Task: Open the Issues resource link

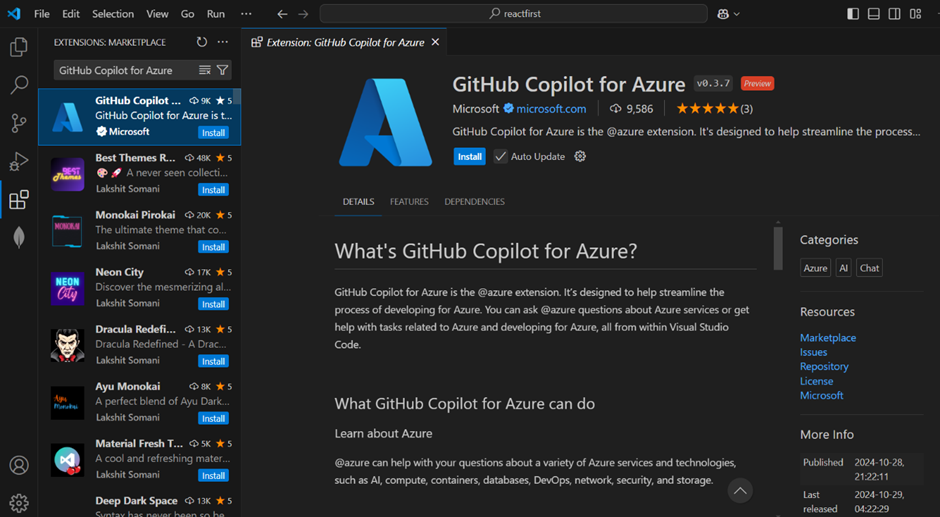Action: pyautogui.click(x=814, y=352)
